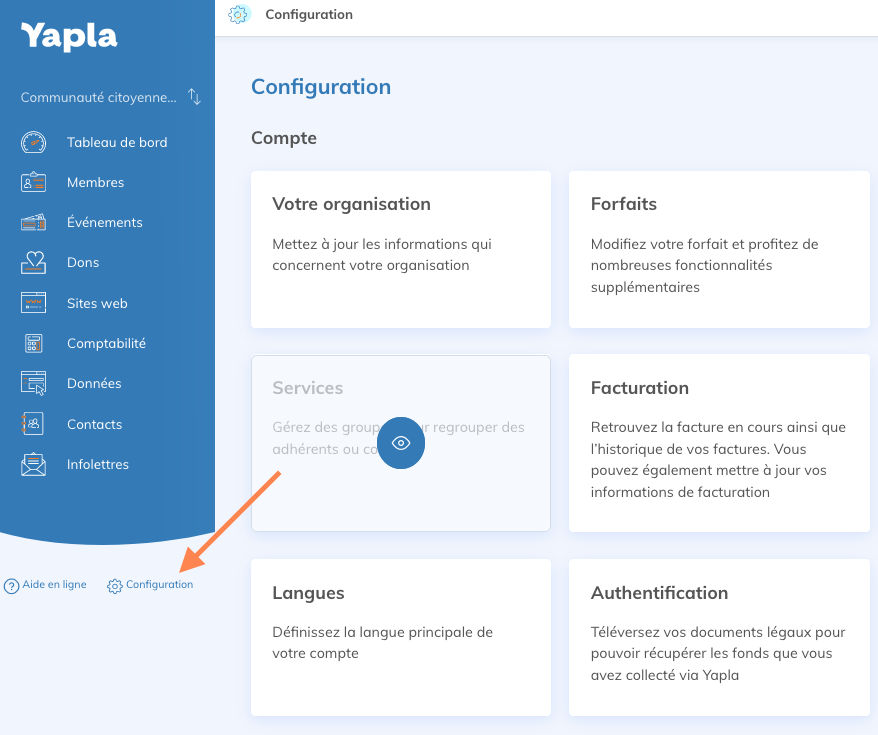Open the Tableau de bord dashboard icon
This screenshot has height=735, width=878.
(33, 142)
